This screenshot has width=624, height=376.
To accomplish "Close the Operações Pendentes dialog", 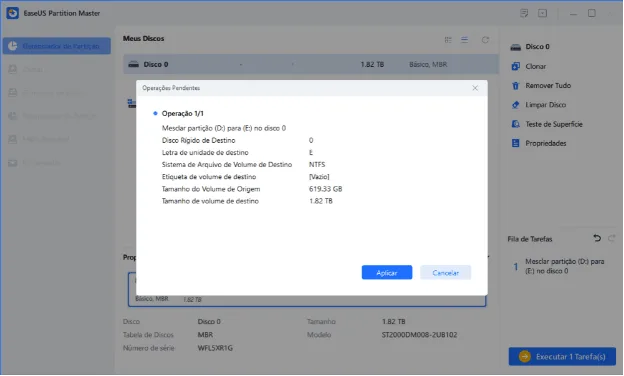I will tap(475, 88).
